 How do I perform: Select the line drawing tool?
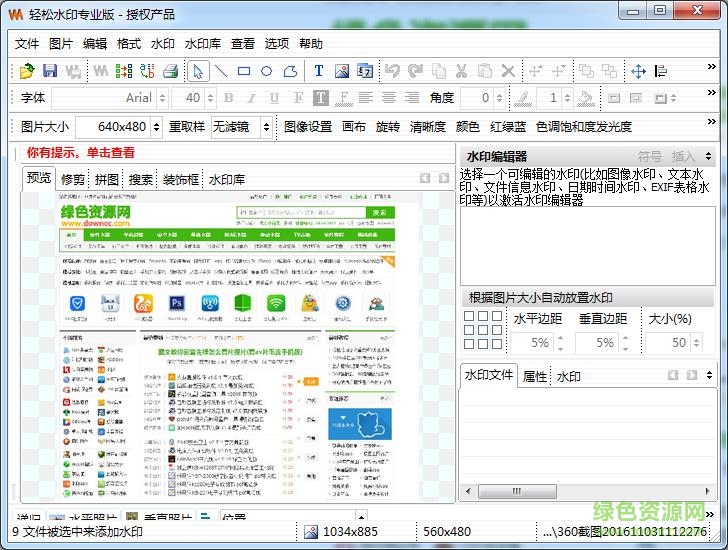tap(221, 71)
